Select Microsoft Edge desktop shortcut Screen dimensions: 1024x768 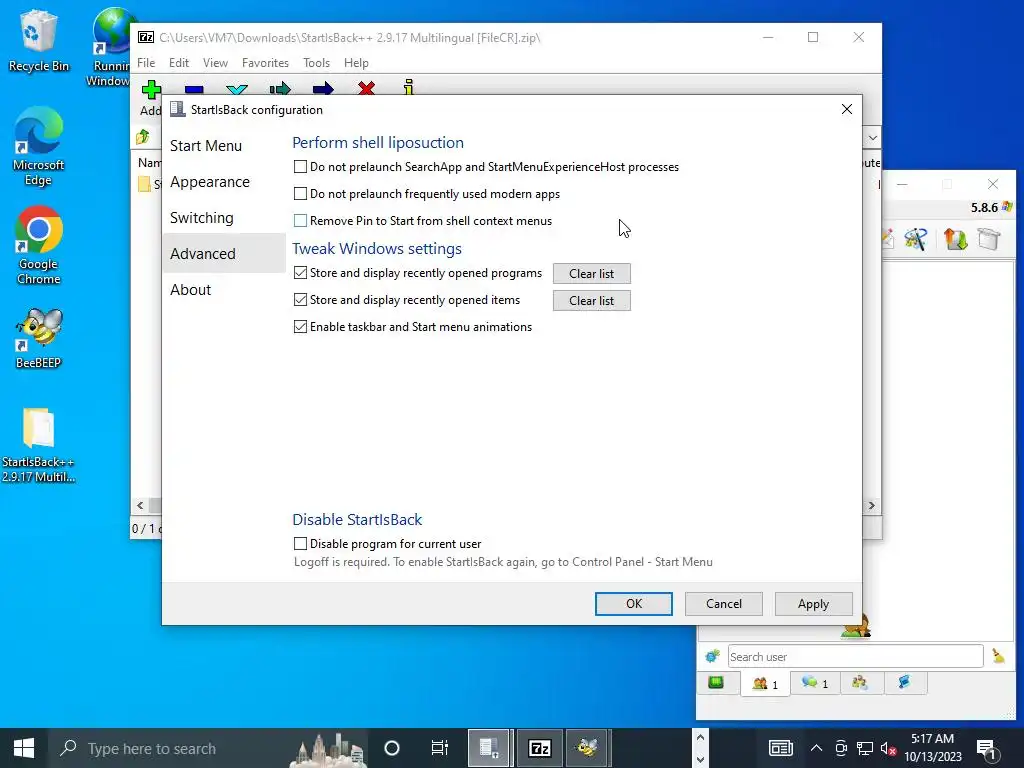click(x=38, y=147)
